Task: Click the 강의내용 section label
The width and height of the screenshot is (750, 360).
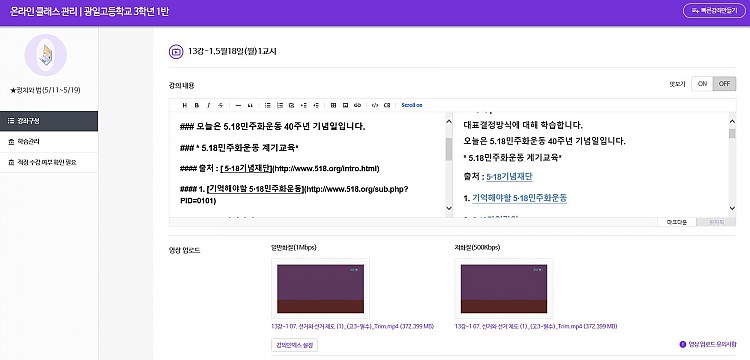Action: [x=181, y=86]
